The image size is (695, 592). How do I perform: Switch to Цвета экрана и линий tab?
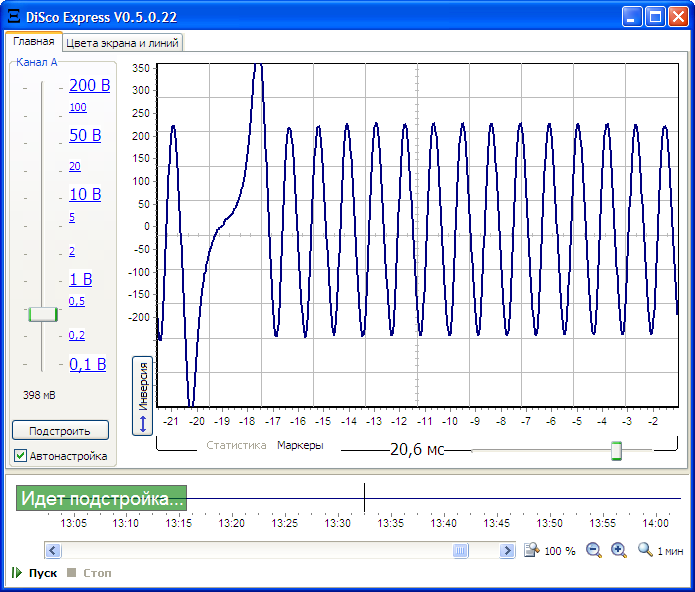click(122, 43)
